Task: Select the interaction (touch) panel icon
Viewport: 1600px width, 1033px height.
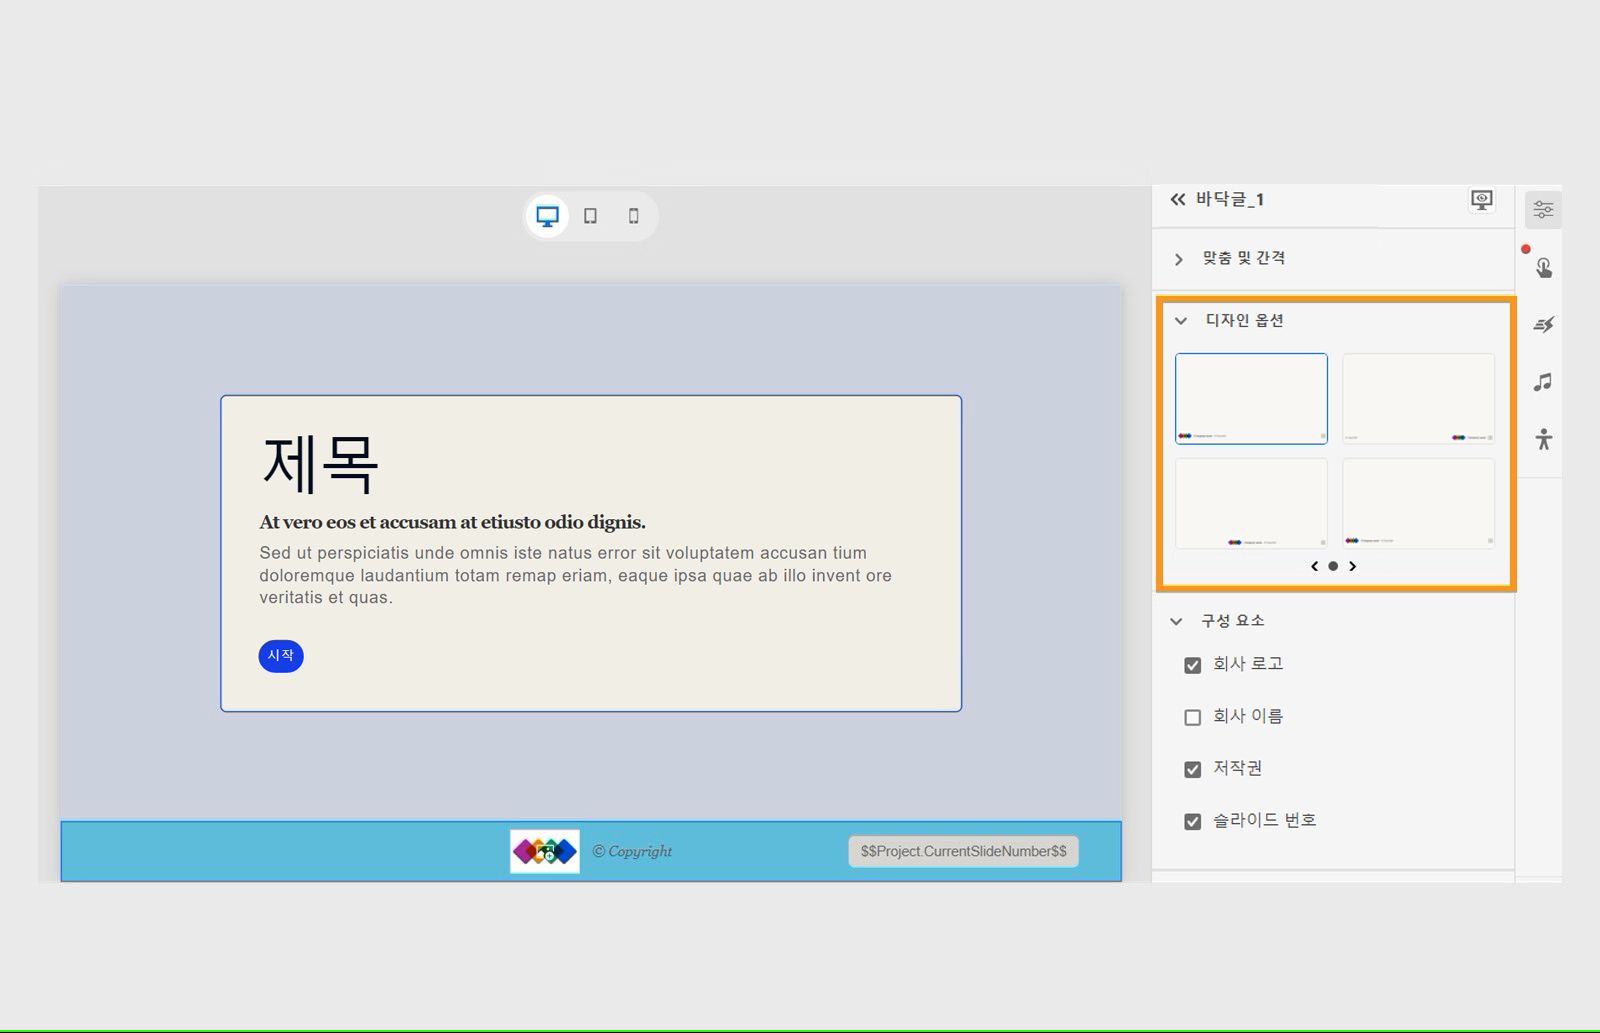Action: [x=1543, y=267]
